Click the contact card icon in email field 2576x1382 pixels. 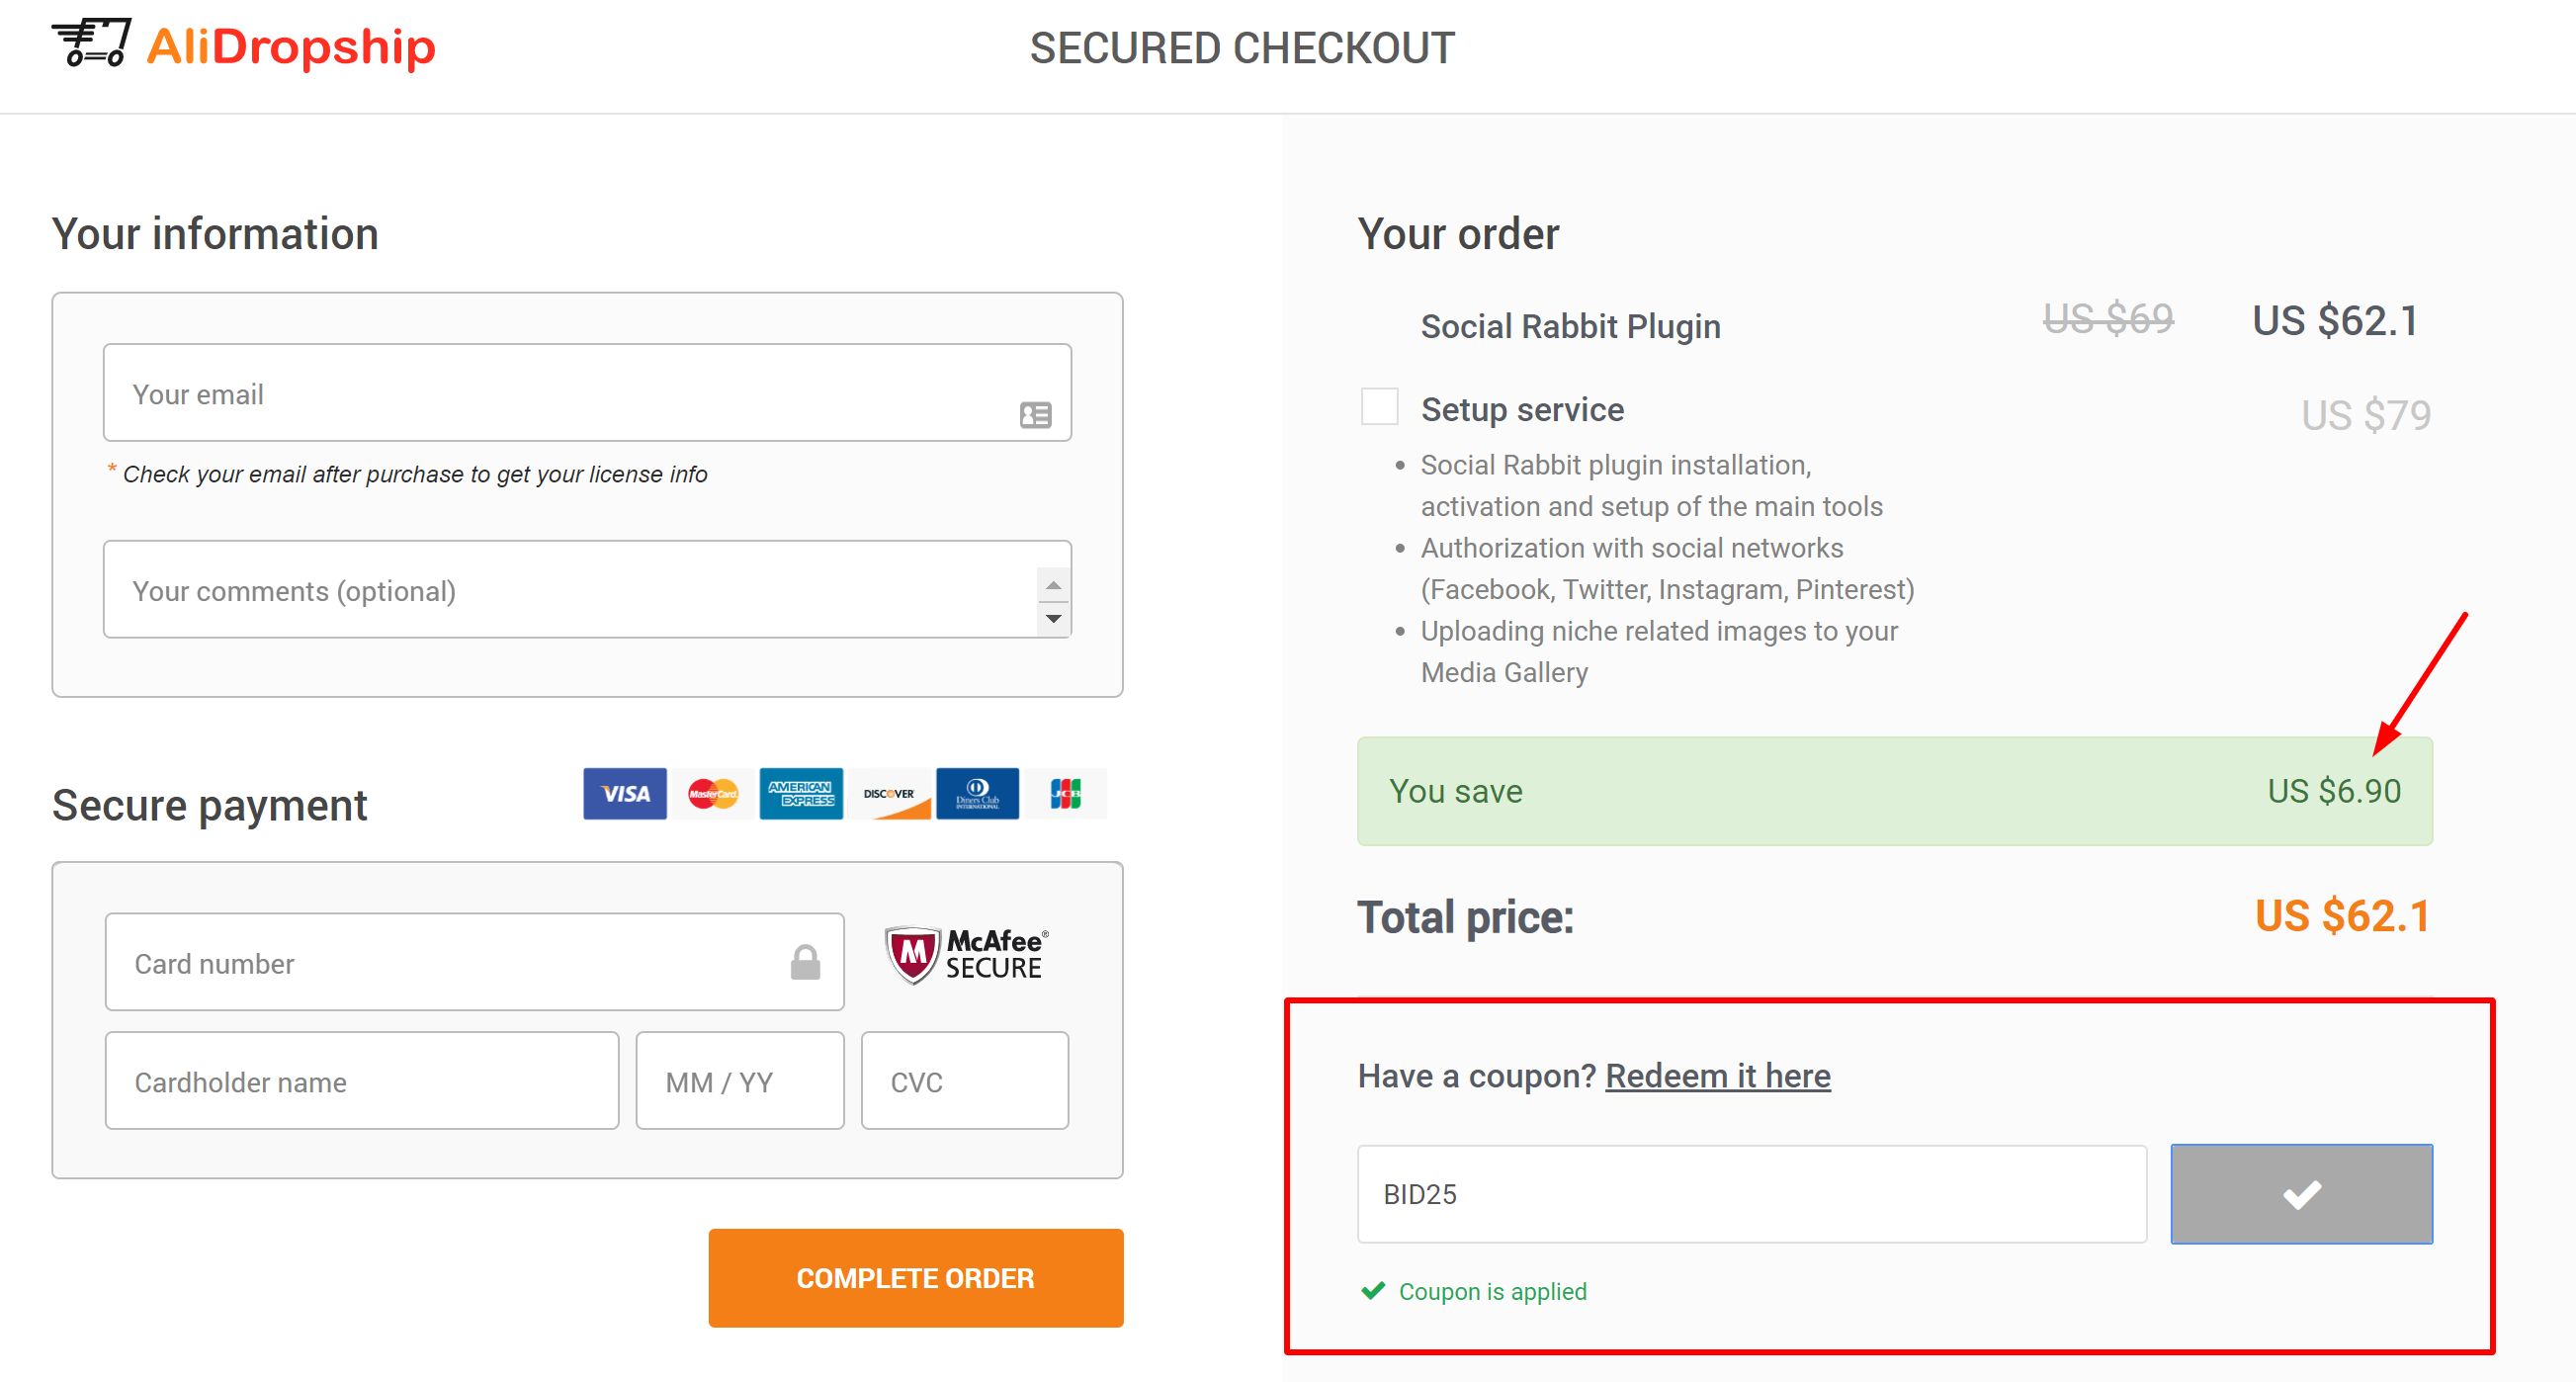(x=1035, y=414)
